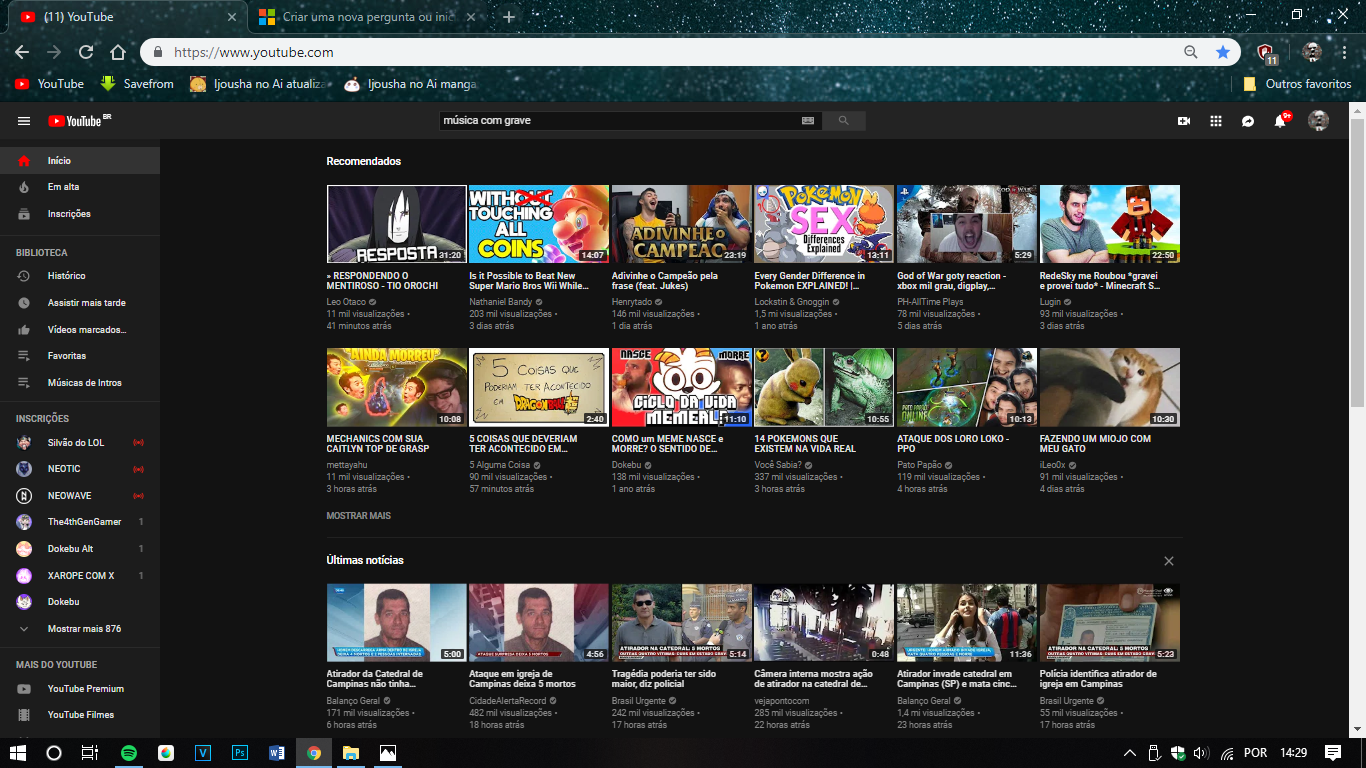Click the browser back arrow
This screenshot has width=1366, height=768.
[21, 52]
